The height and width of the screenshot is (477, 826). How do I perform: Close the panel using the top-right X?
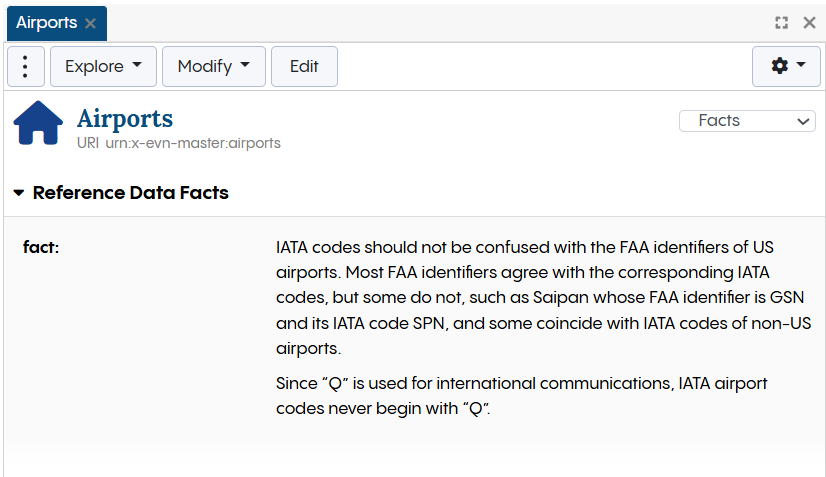tap(809, 23)
